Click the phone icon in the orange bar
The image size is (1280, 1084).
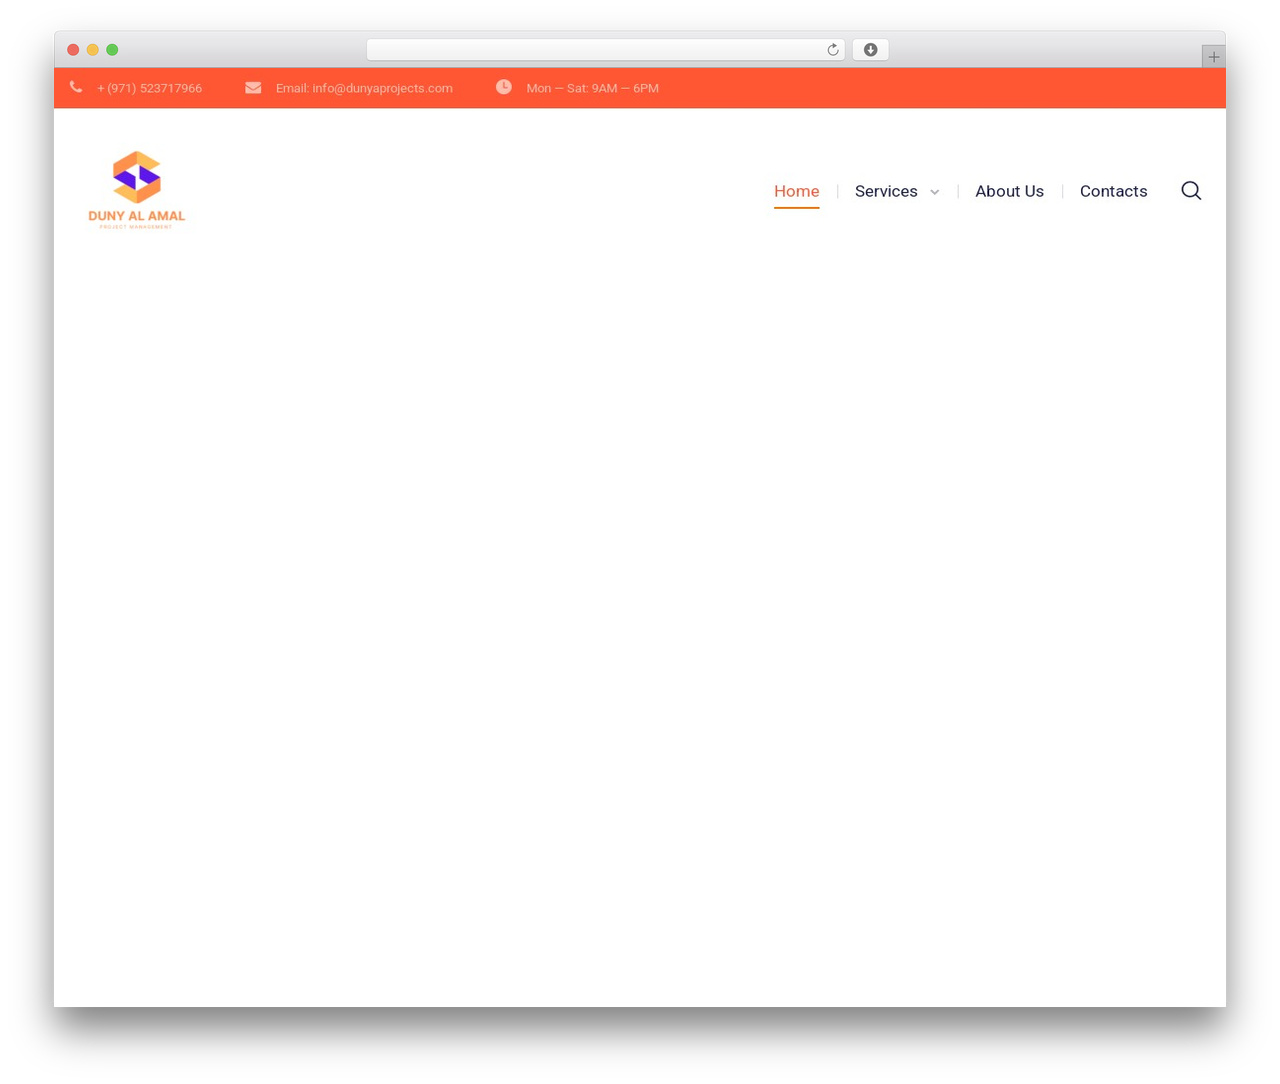tap(76, 88)
